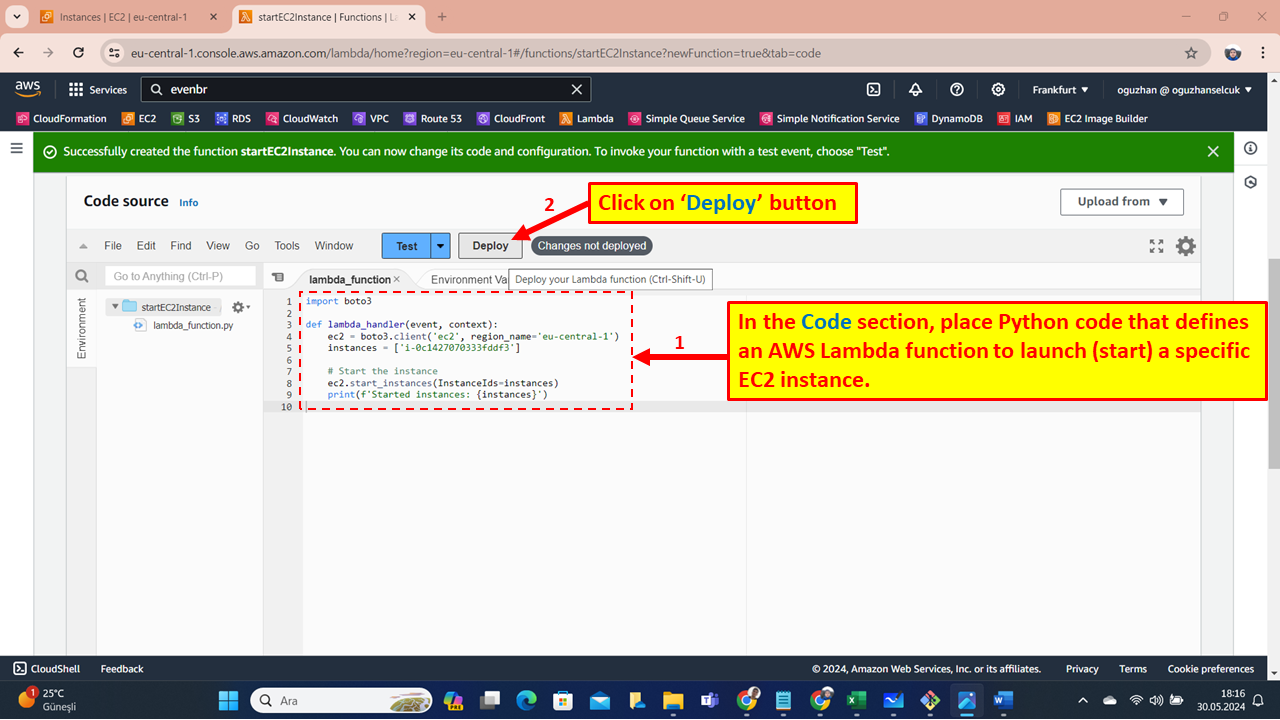Open the AWS console help icon
This screenshot has width=1280, height=720.
(957, 89)
